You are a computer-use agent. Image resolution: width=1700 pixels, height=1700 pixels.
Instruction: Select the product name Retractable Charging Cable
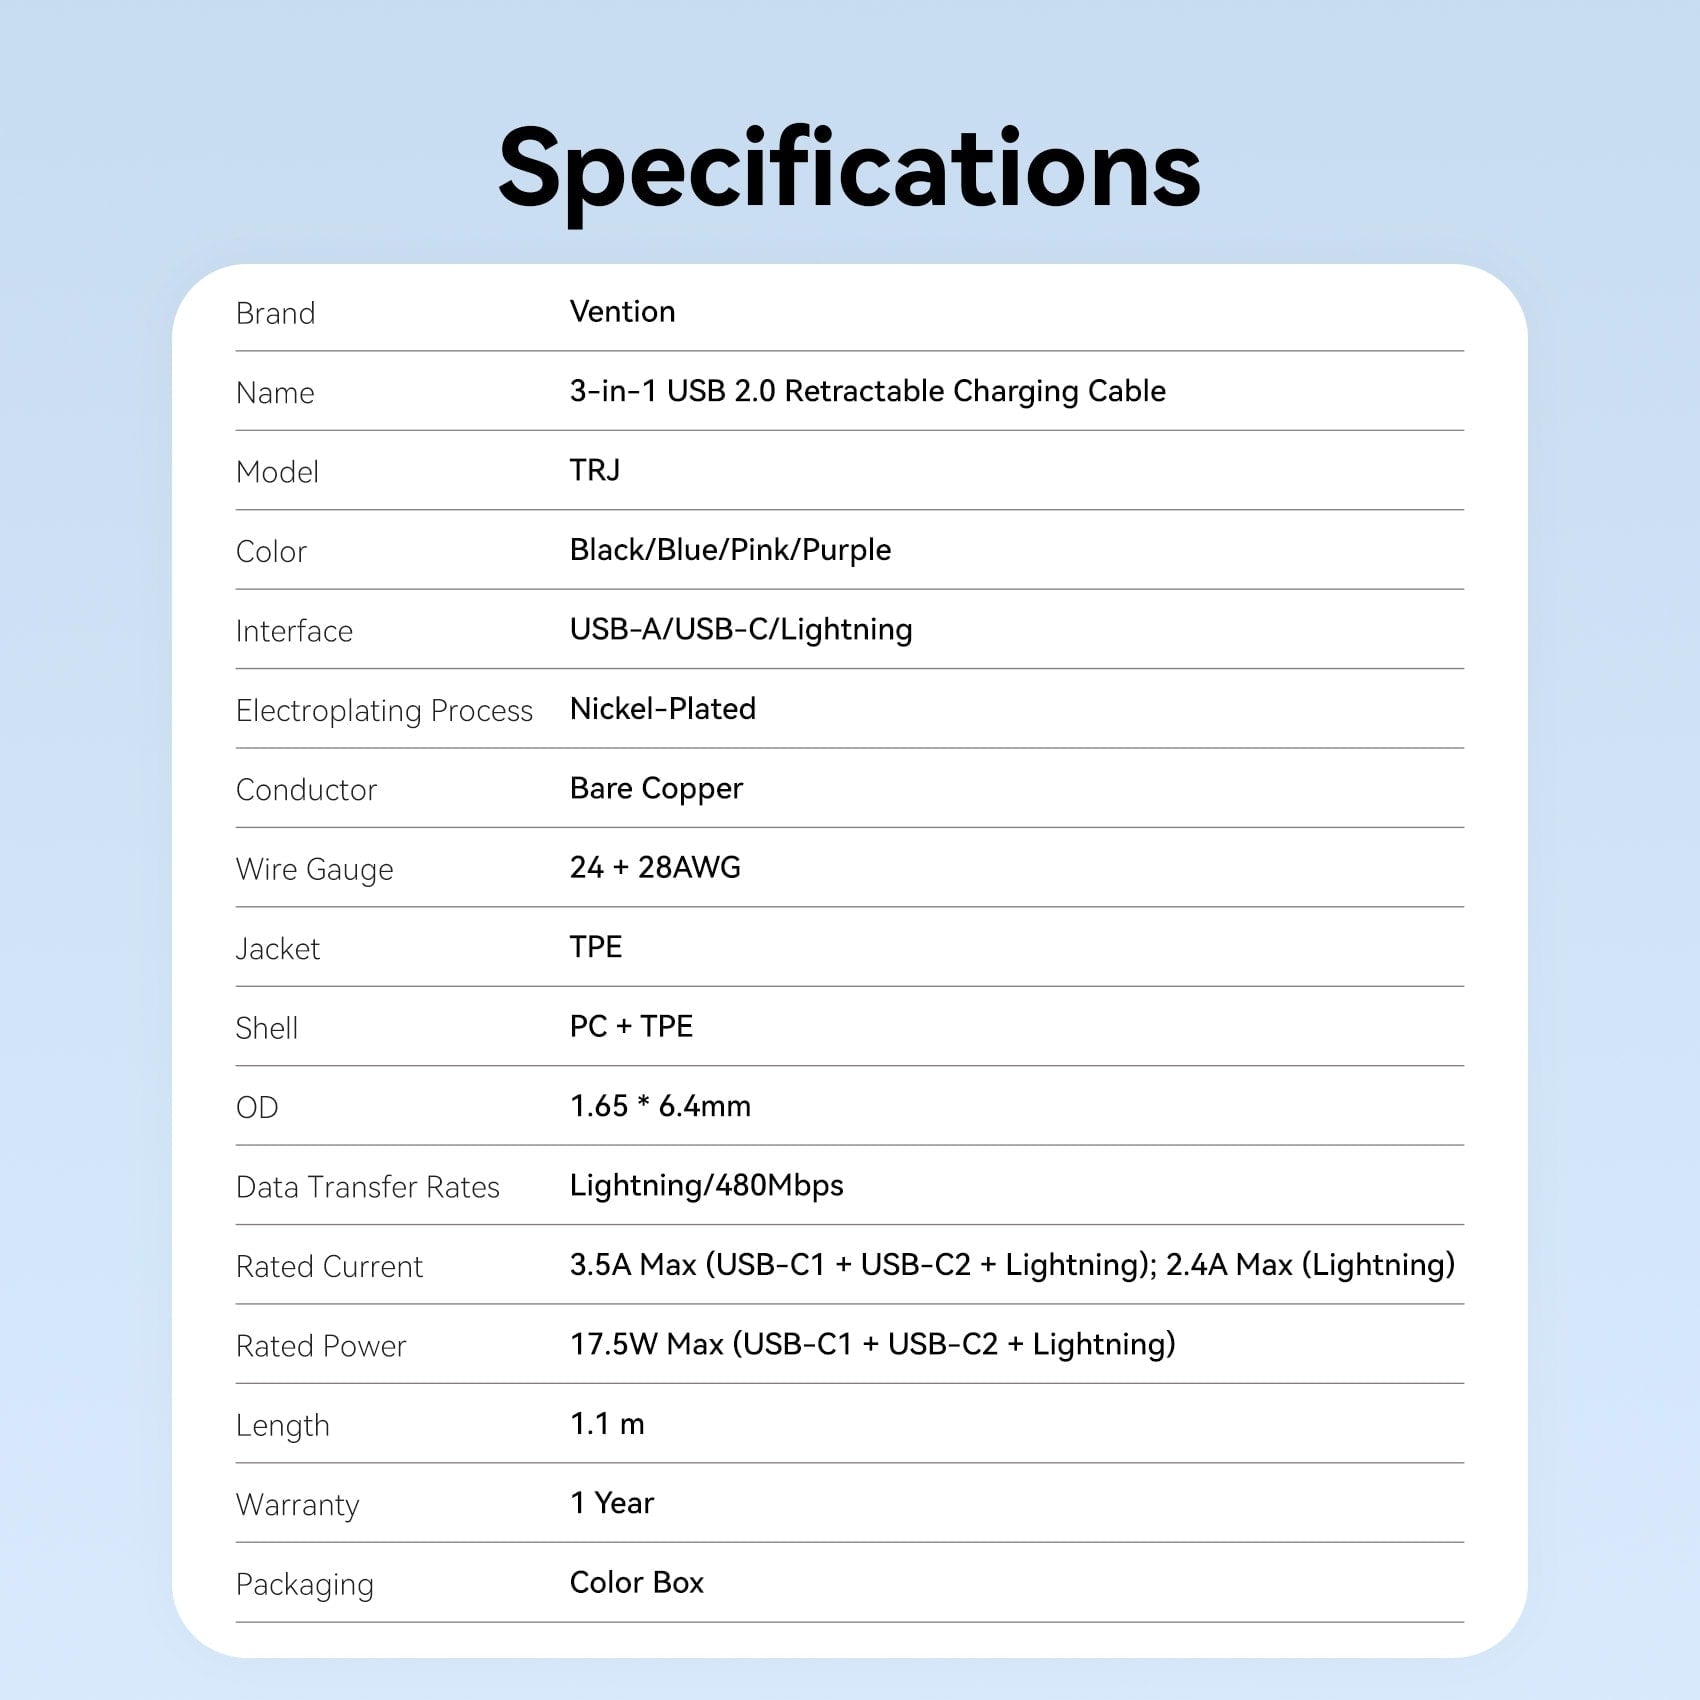coord(867,391)
